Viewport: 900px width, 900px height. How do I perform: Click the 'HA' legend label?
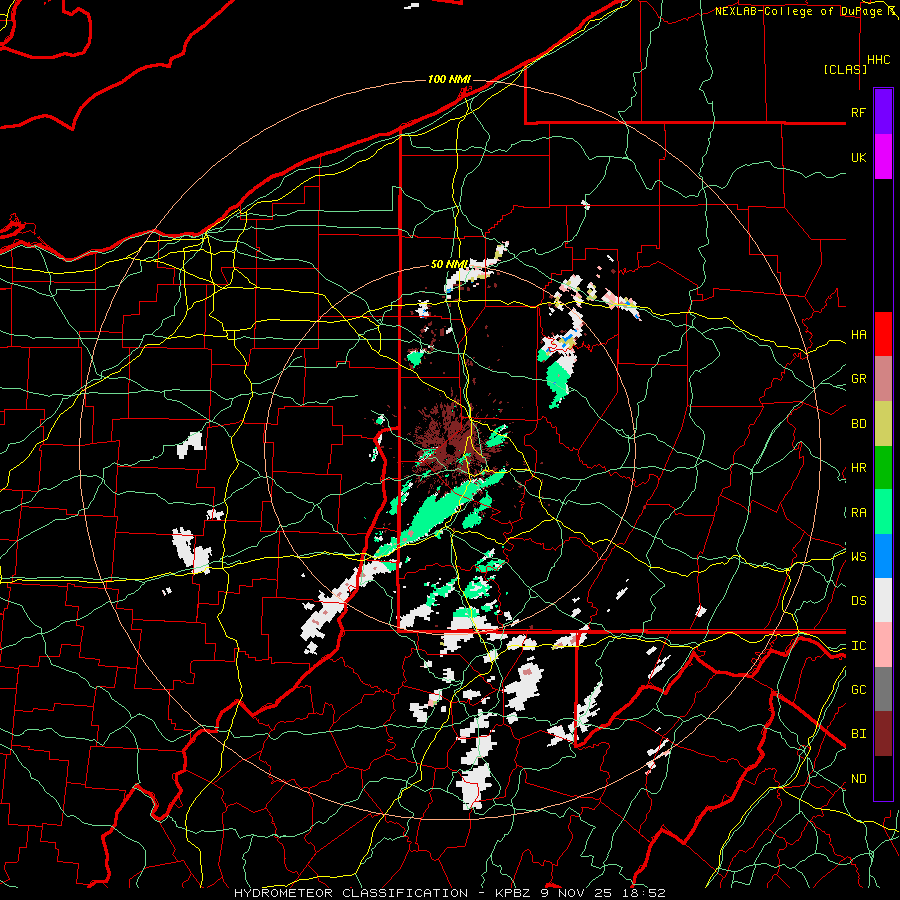858,335
